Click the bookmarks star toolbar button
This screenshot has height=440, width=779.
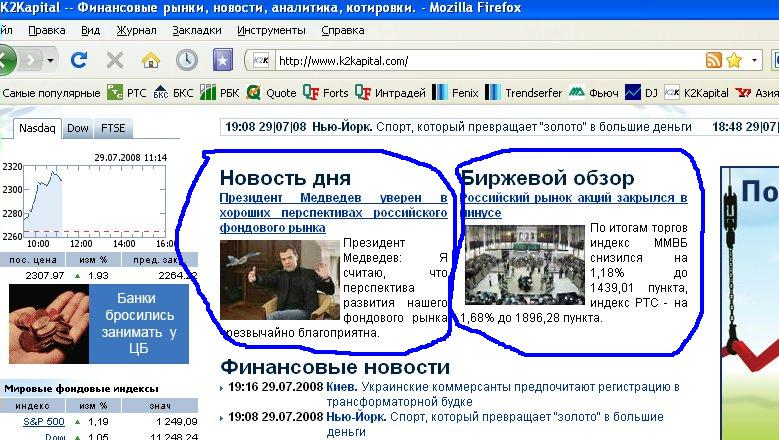(224, 60)
